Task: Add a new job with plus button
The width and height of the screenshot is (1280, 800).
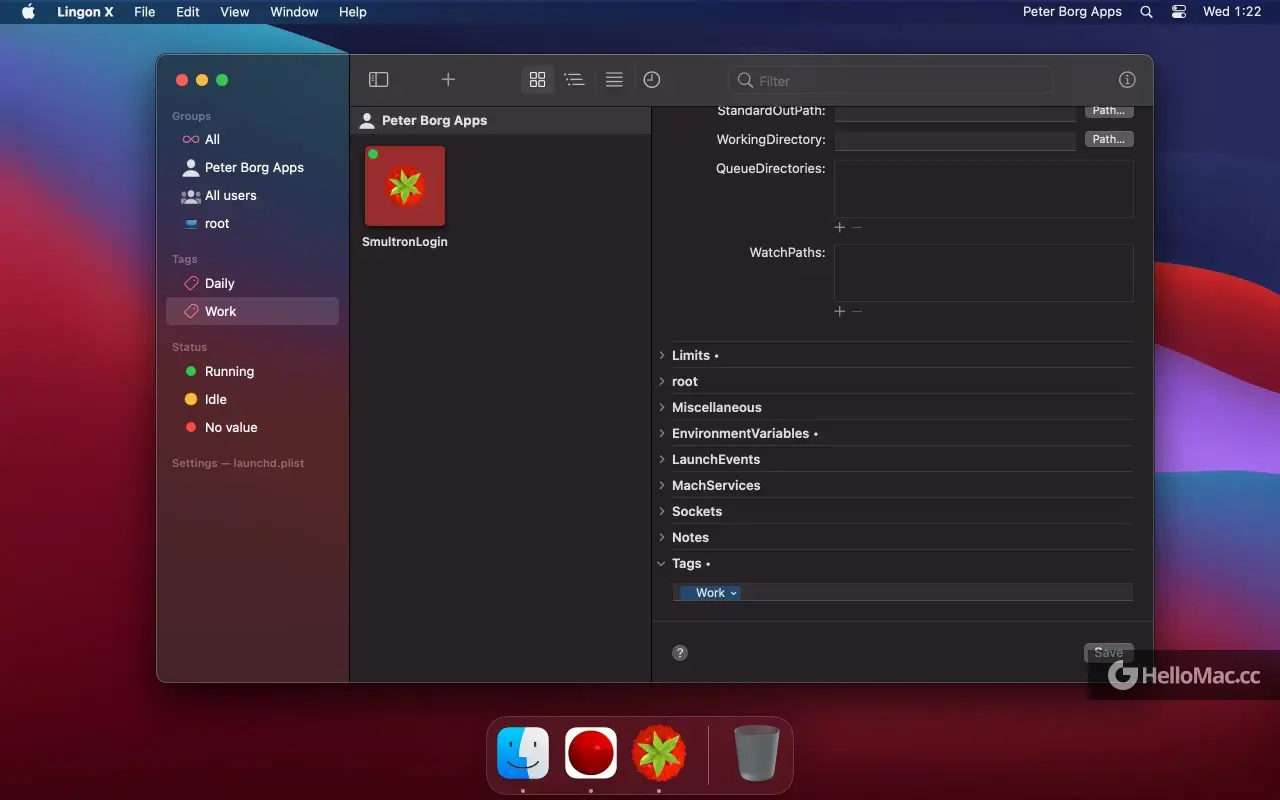Action: (x=448, y=80)
